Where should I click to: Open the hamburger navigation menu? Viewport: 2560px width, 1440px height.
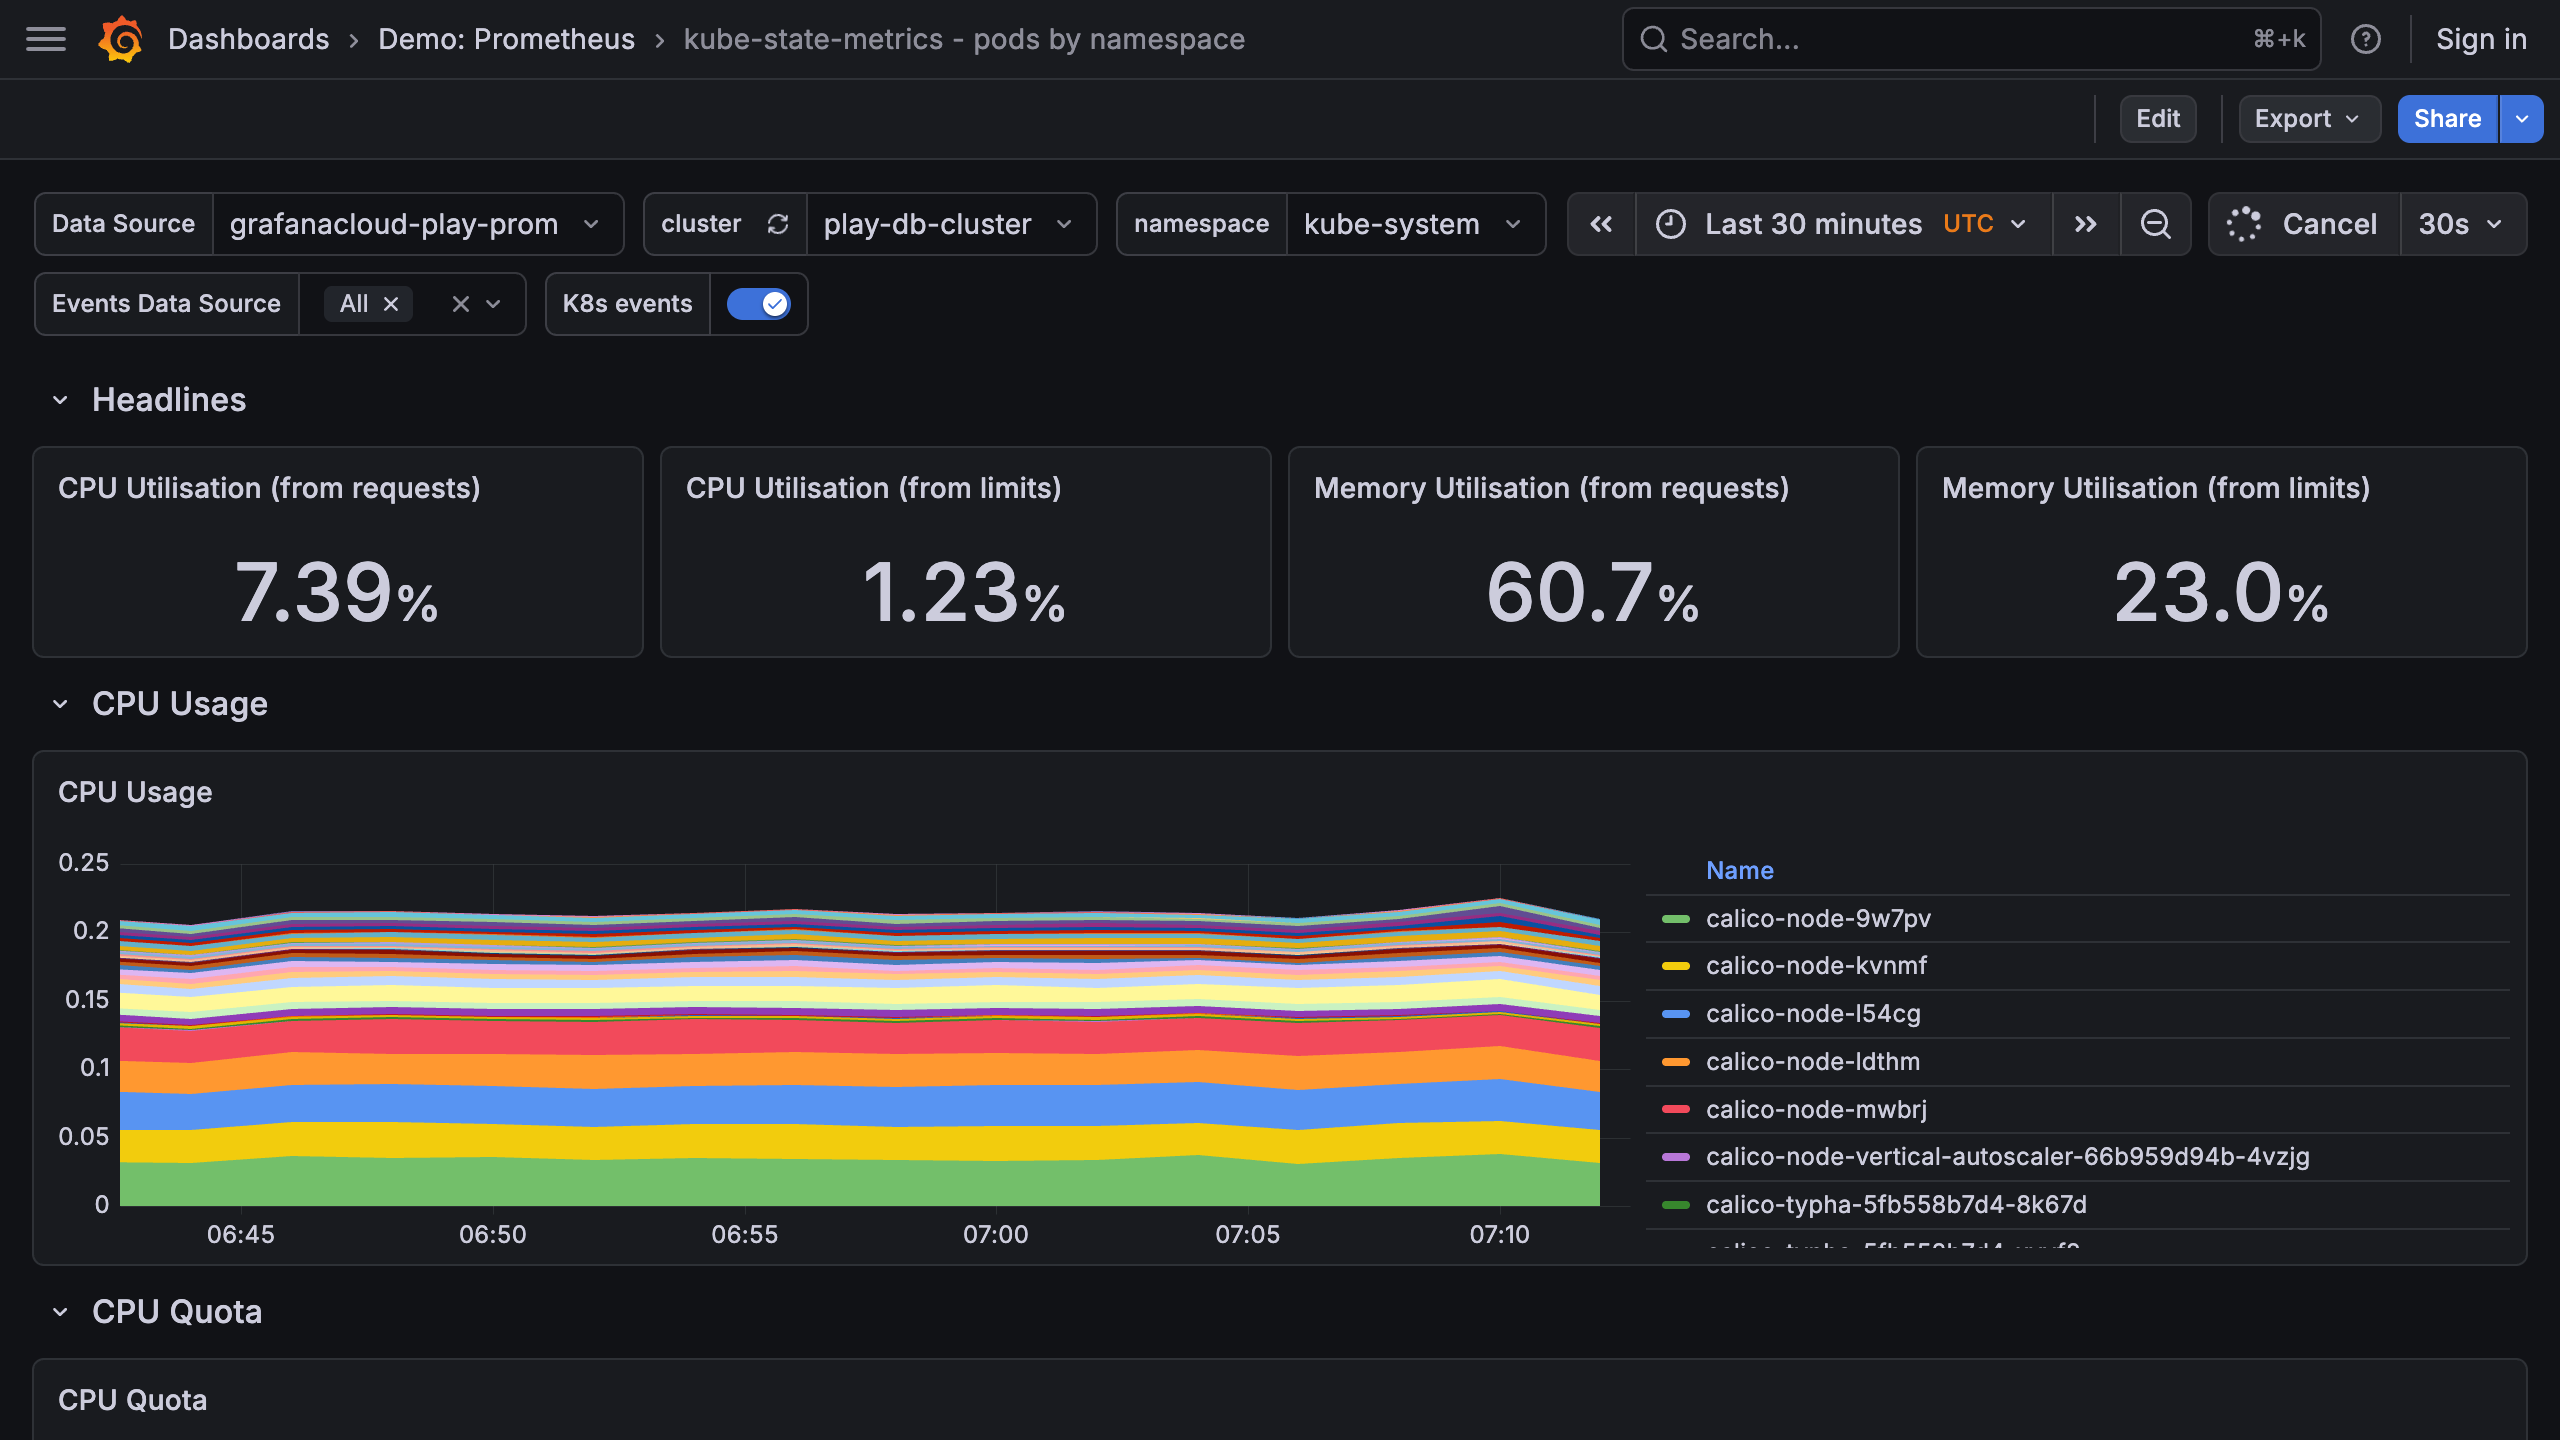click(46, 39)
